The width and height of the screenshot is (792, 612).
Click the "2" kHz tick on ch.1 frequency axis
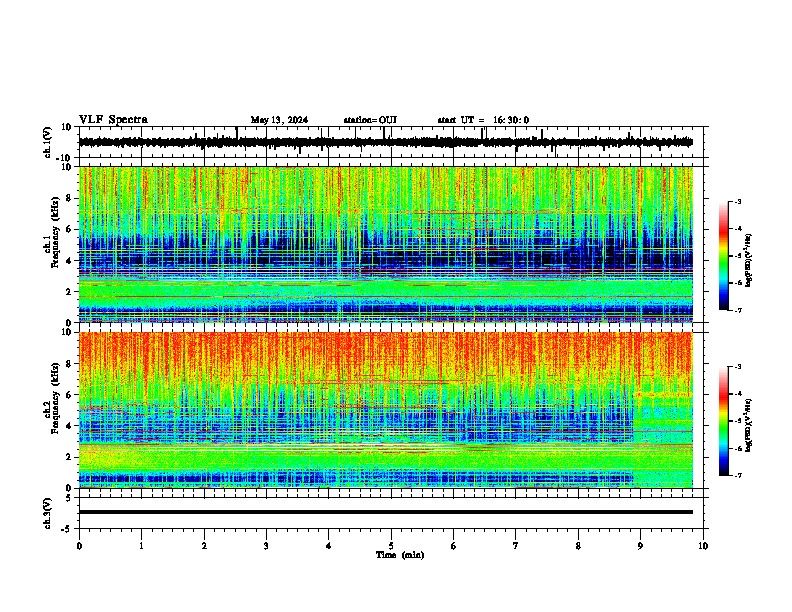70,292
